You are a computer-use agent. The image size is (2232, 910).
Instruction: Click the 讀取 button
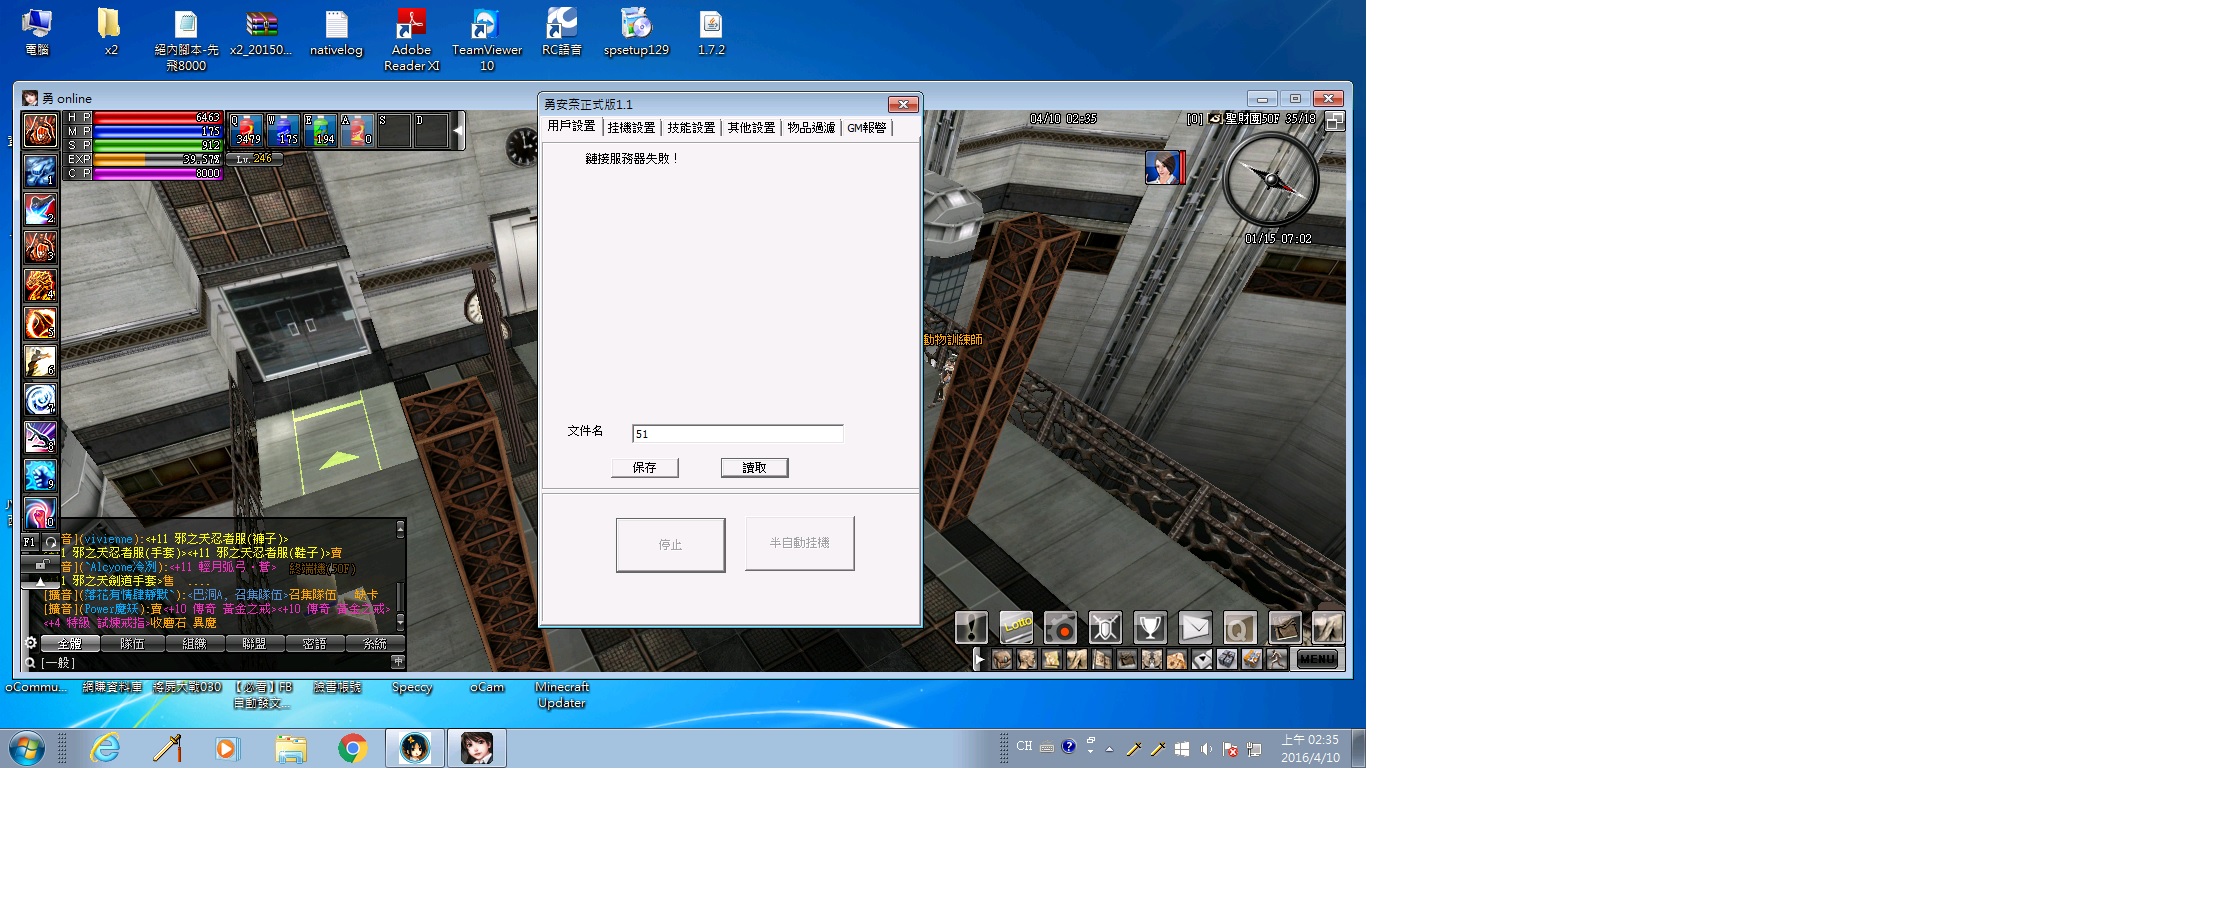pos(755,468)
